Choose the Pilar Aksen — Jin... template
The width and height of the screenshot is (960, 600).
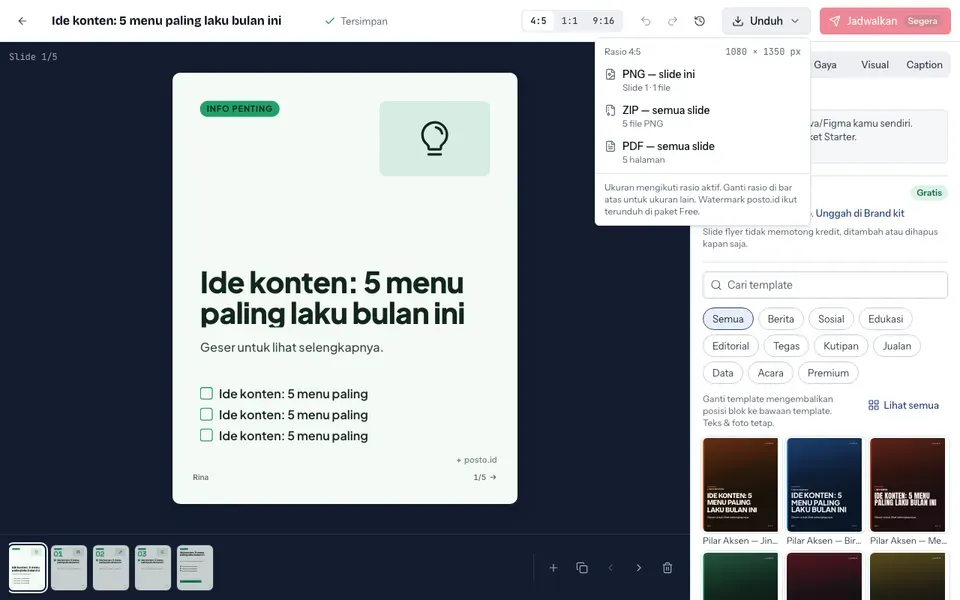tap(740, 485)
